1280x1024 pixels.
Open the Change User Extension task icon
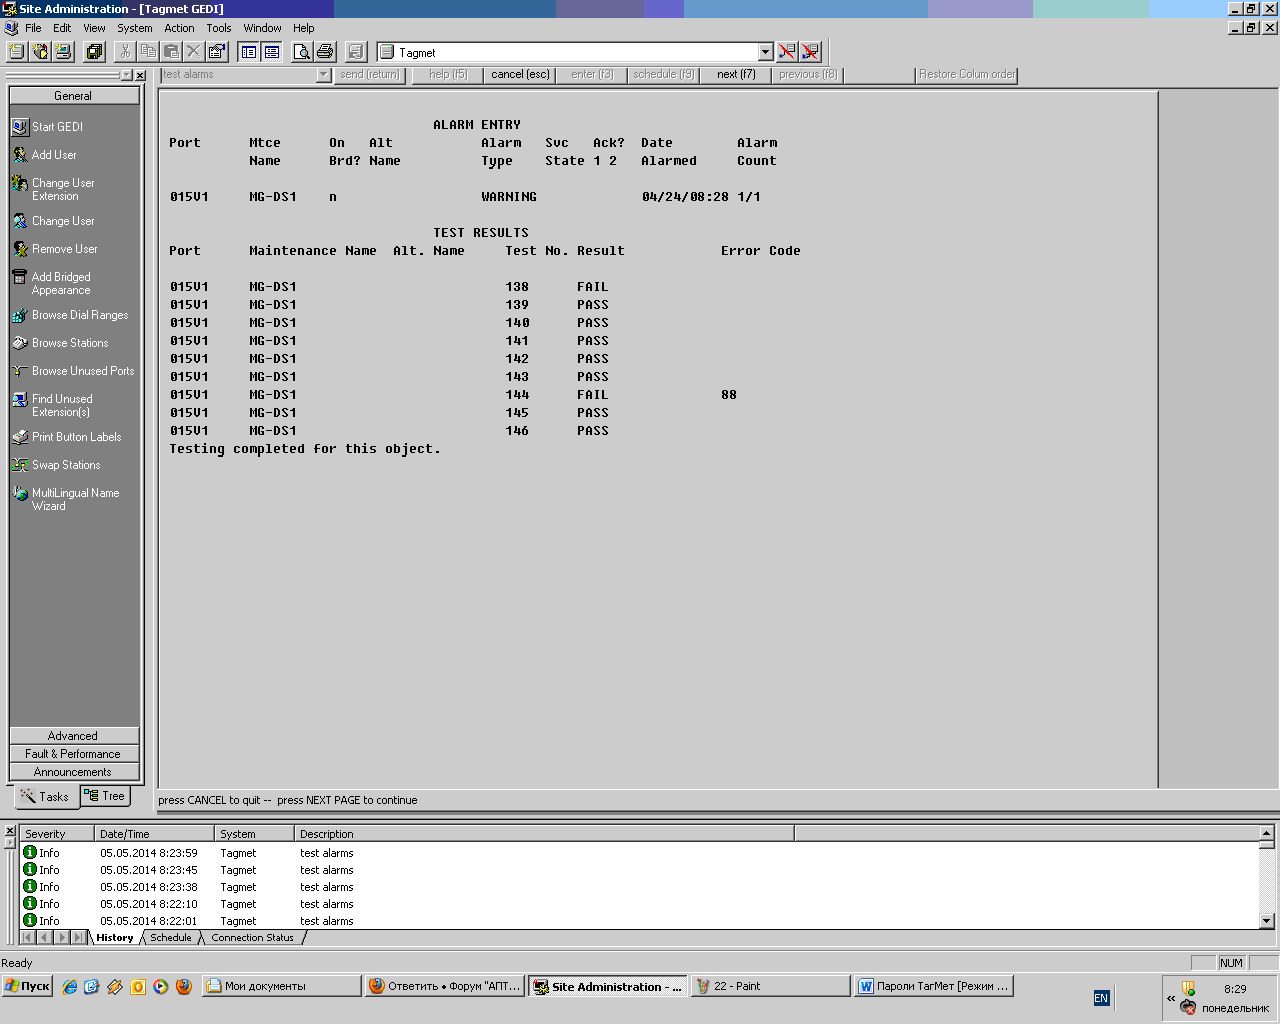[20, 184]
